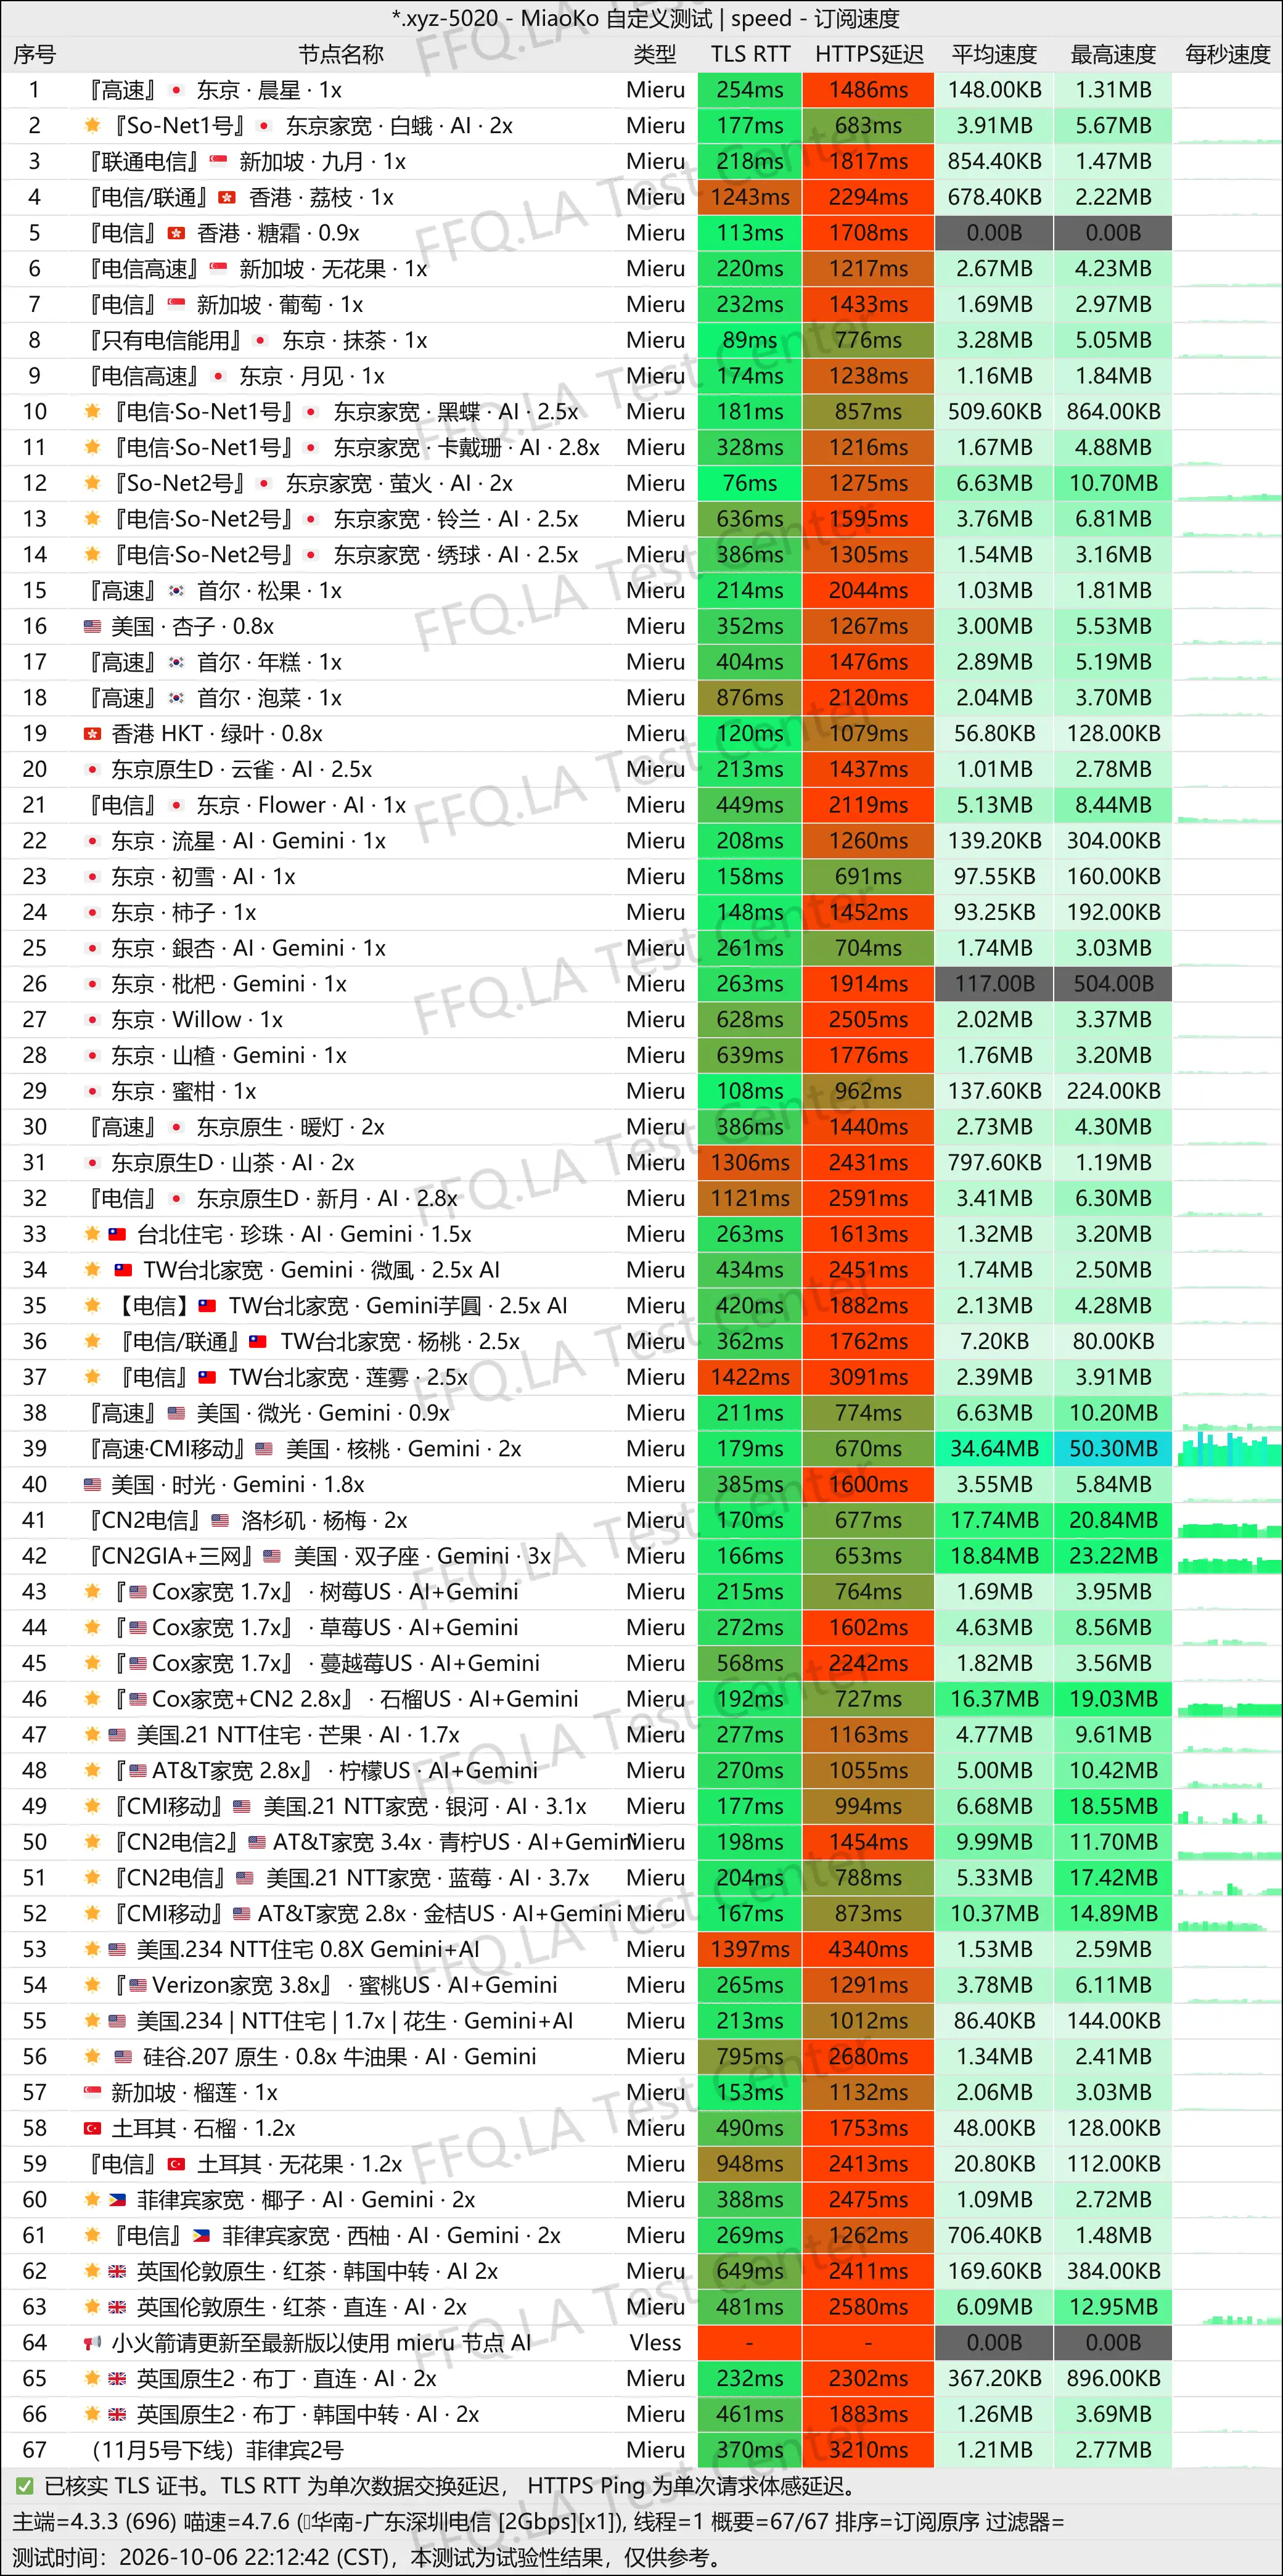Click the 每秒速度 column header
Image resolution: width=1283 pixels, height=2576 pixels.
point(1227,55)
